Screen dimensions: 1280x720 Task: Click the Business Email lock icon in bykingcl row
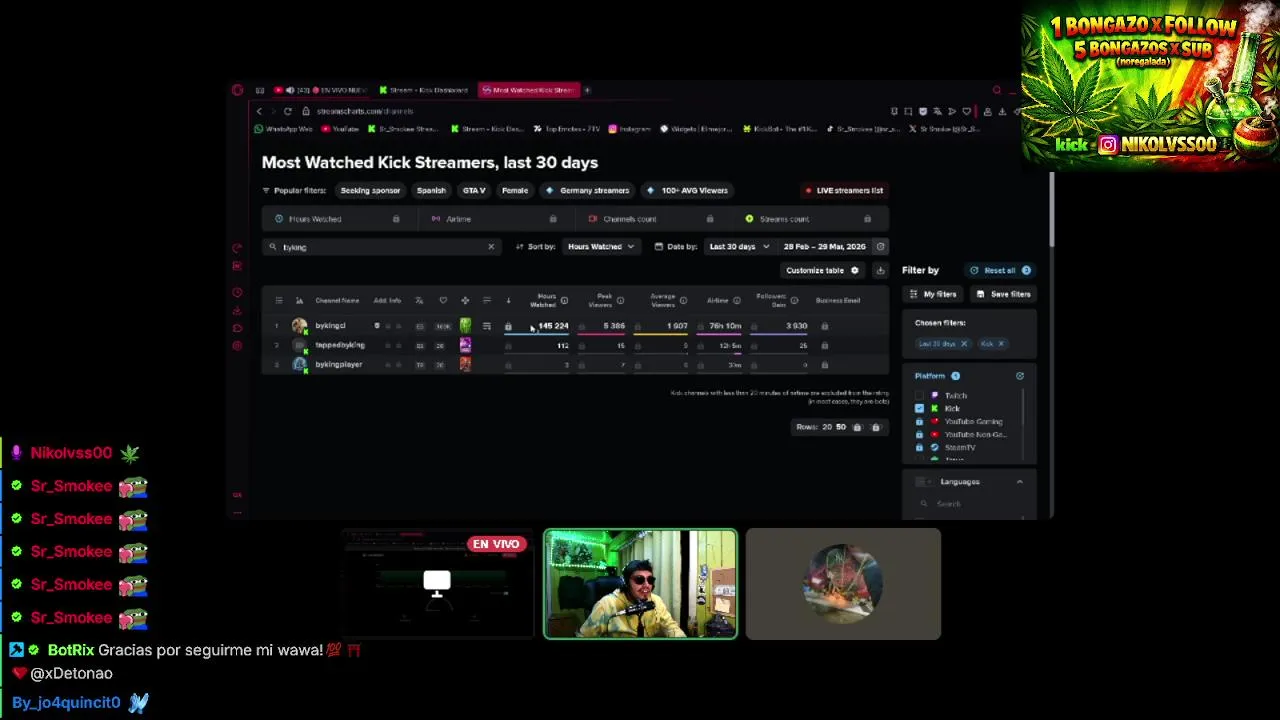tap(825, 326)
